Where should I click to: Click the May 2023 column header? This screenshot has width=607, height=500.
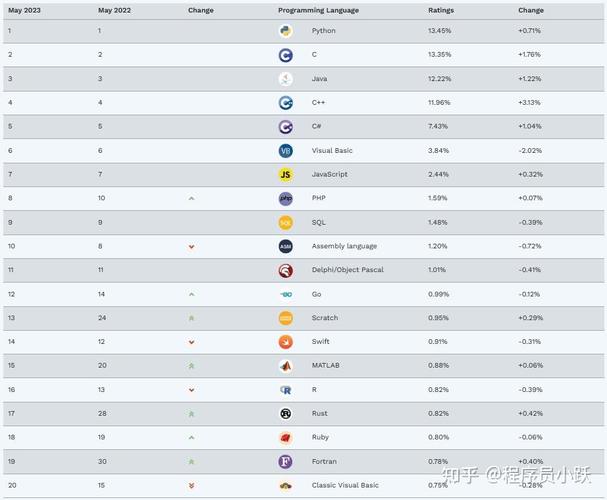[x=24, y=10]
